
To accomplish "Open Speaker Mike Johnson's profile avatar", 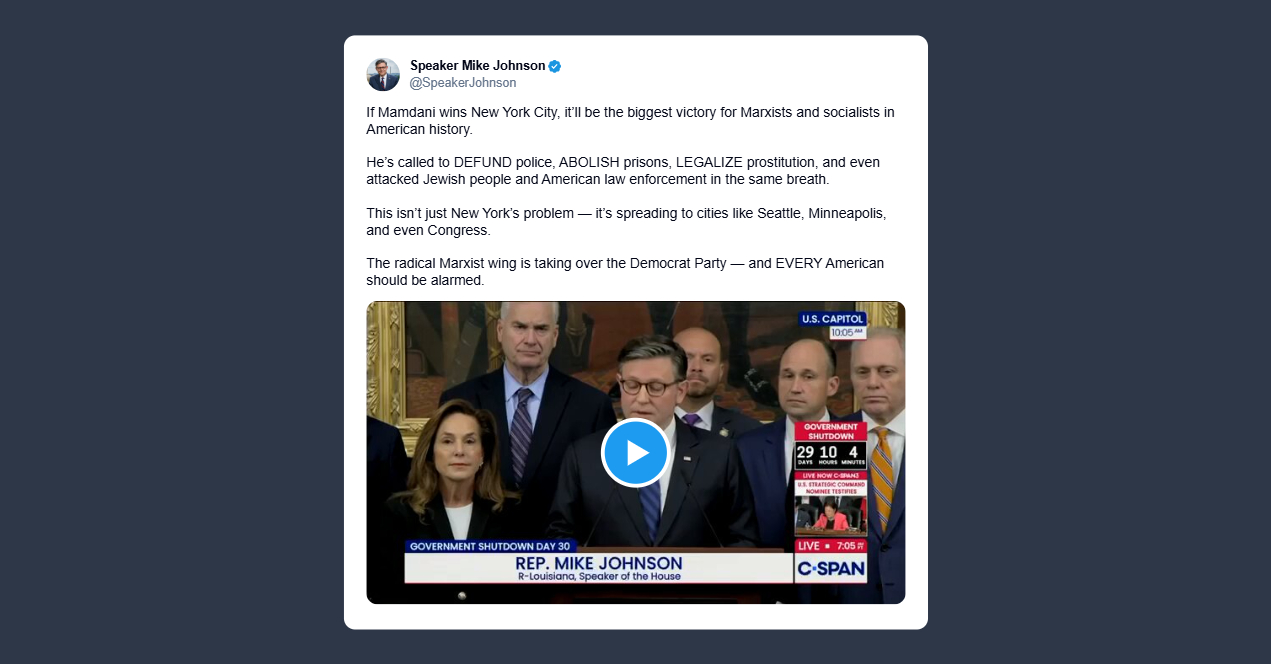I will pyautogui.click(x=383, y=74).
